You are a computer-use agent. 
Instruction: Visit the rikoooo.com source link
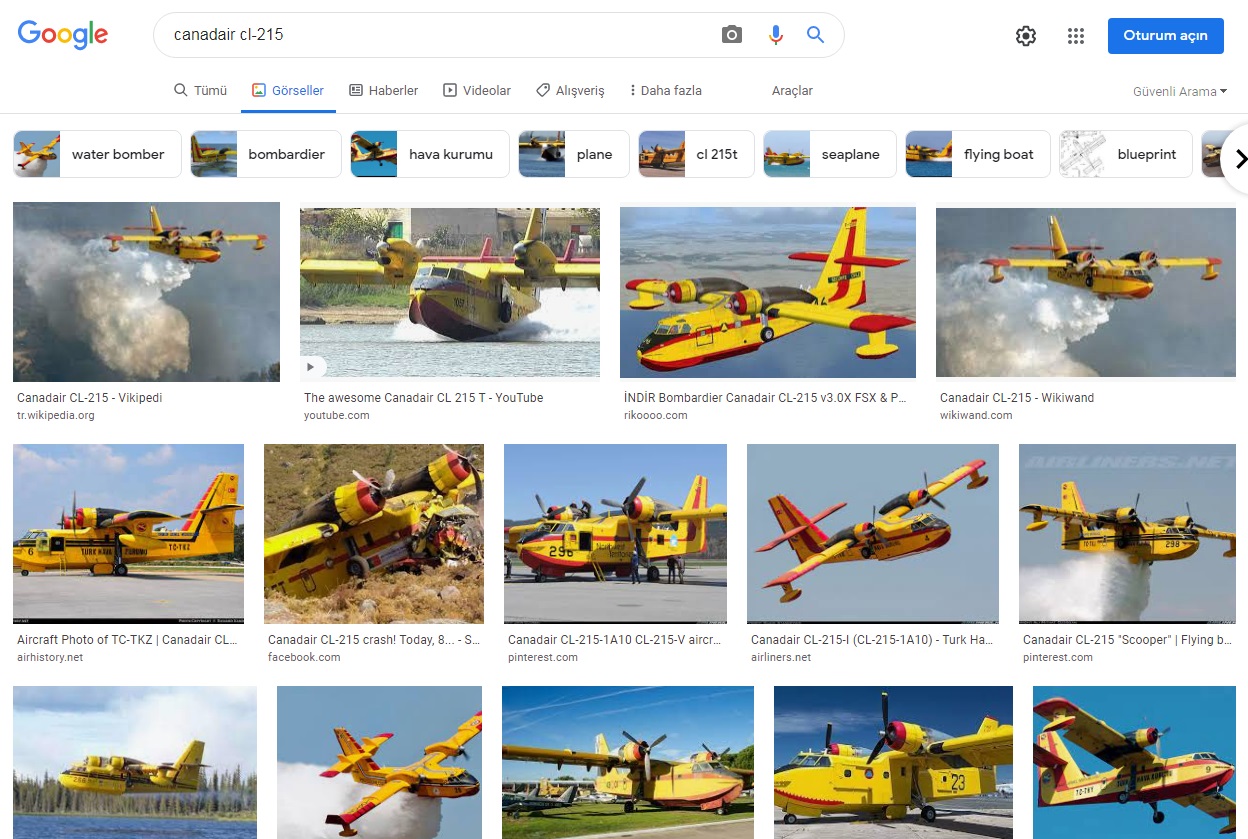(656, 415)
